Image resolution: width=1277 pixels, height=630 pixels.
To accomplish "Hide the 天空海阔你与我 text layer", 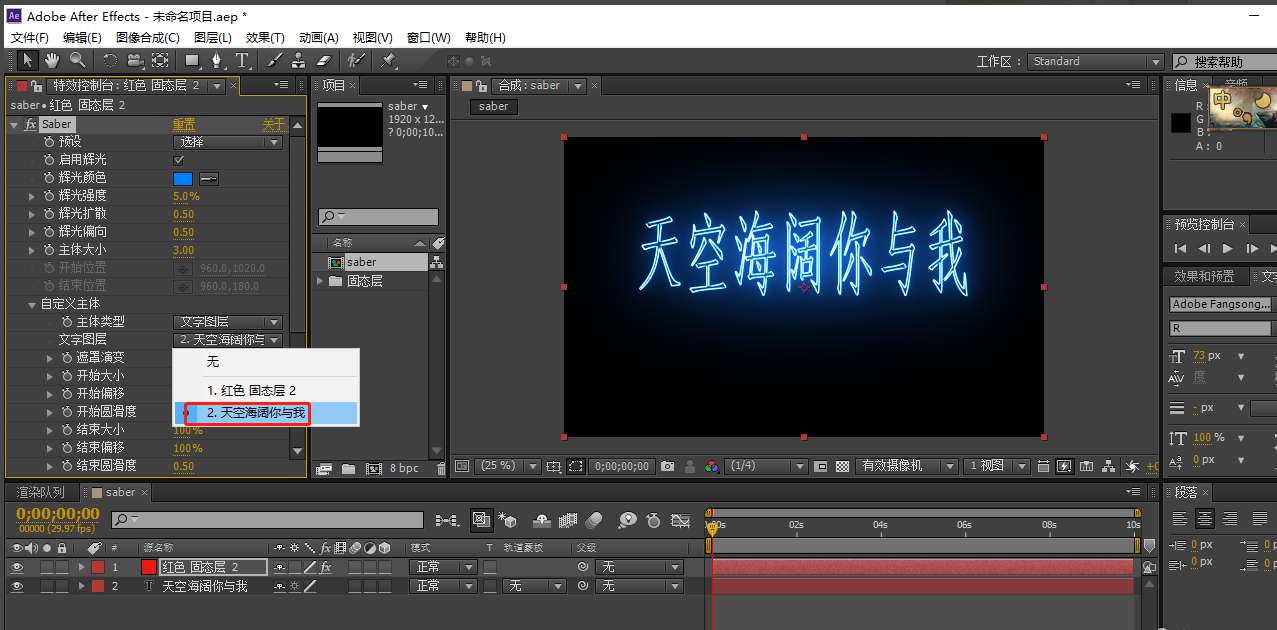I will pyautogui.click(x=17, y=586).
